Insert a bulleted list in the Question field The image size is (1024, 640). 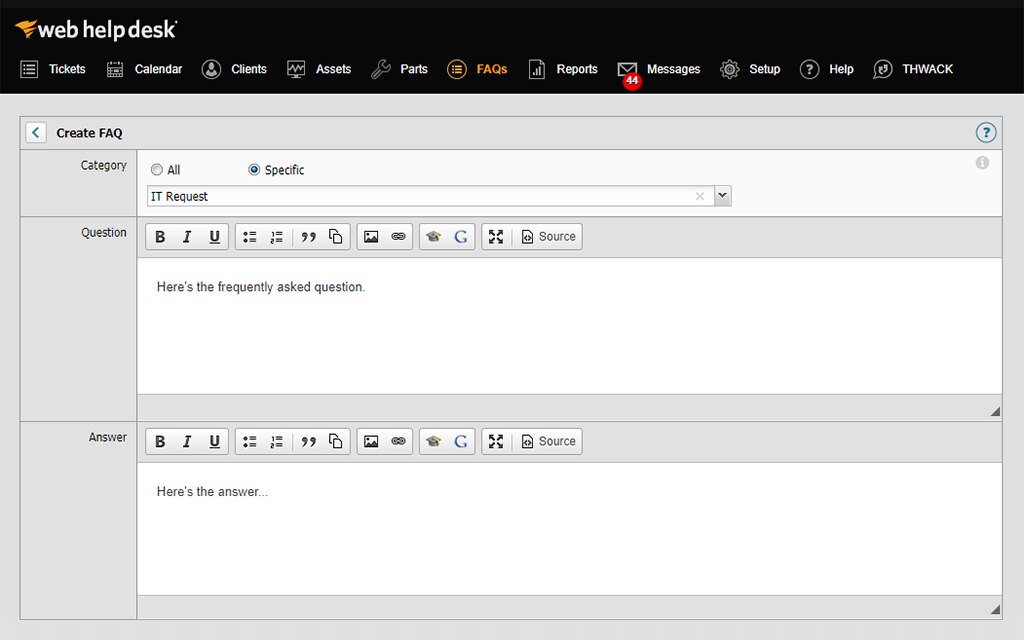pyautogui.click(x=249, y=236)
